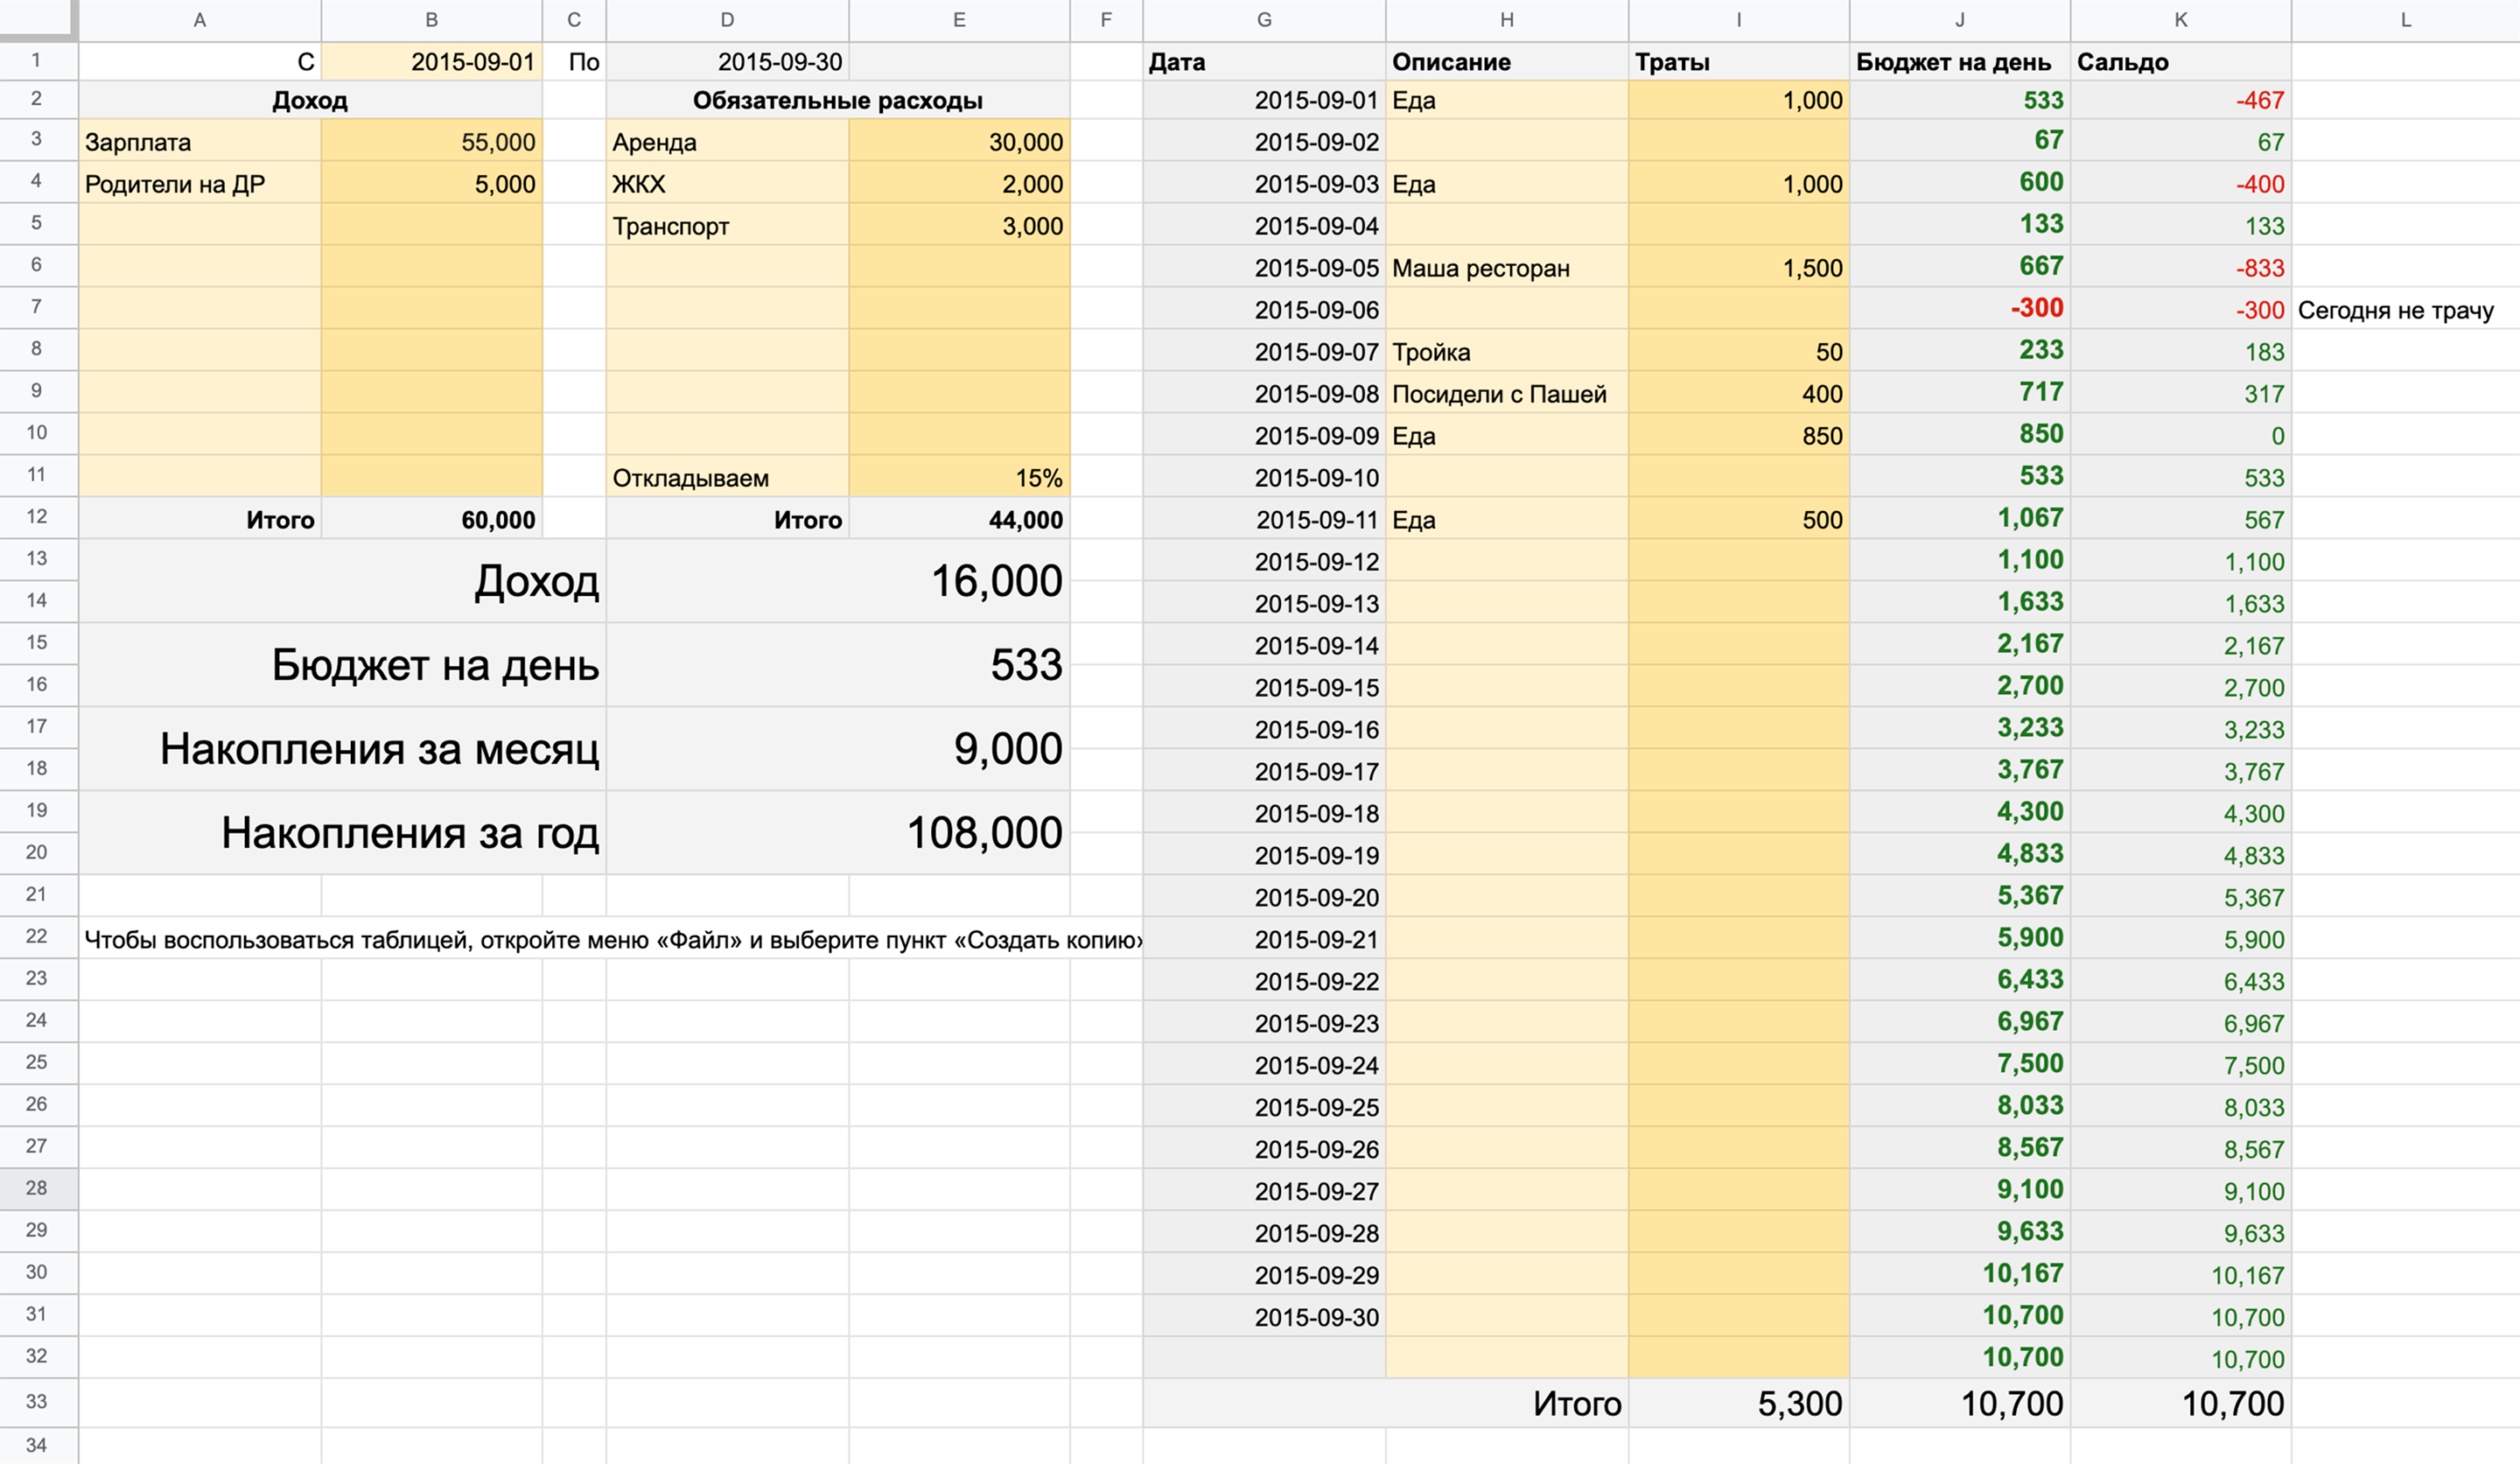Select the Аренда expense label
The image size is (2520, 1464).
tap(727, 142)
